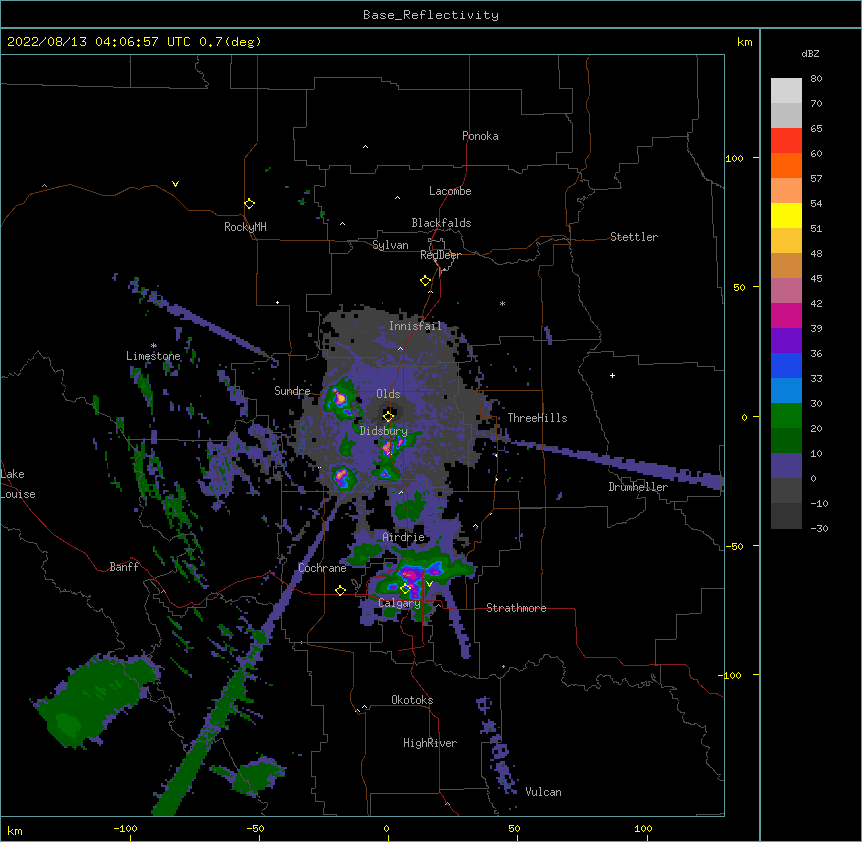862x842 pixels.
Task: Click the Sundre label
Action: pyautogui.click(x=292, y=391)
